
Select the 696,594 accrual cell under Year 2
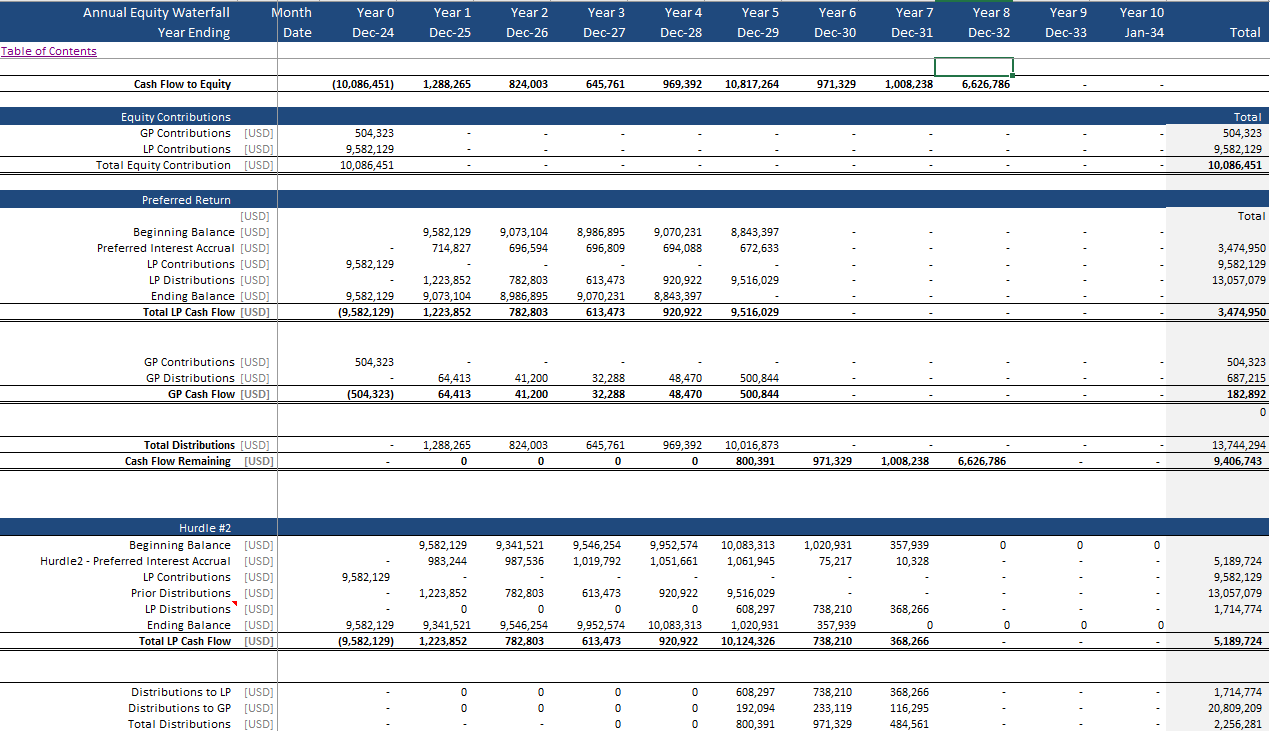pos(528,248)
